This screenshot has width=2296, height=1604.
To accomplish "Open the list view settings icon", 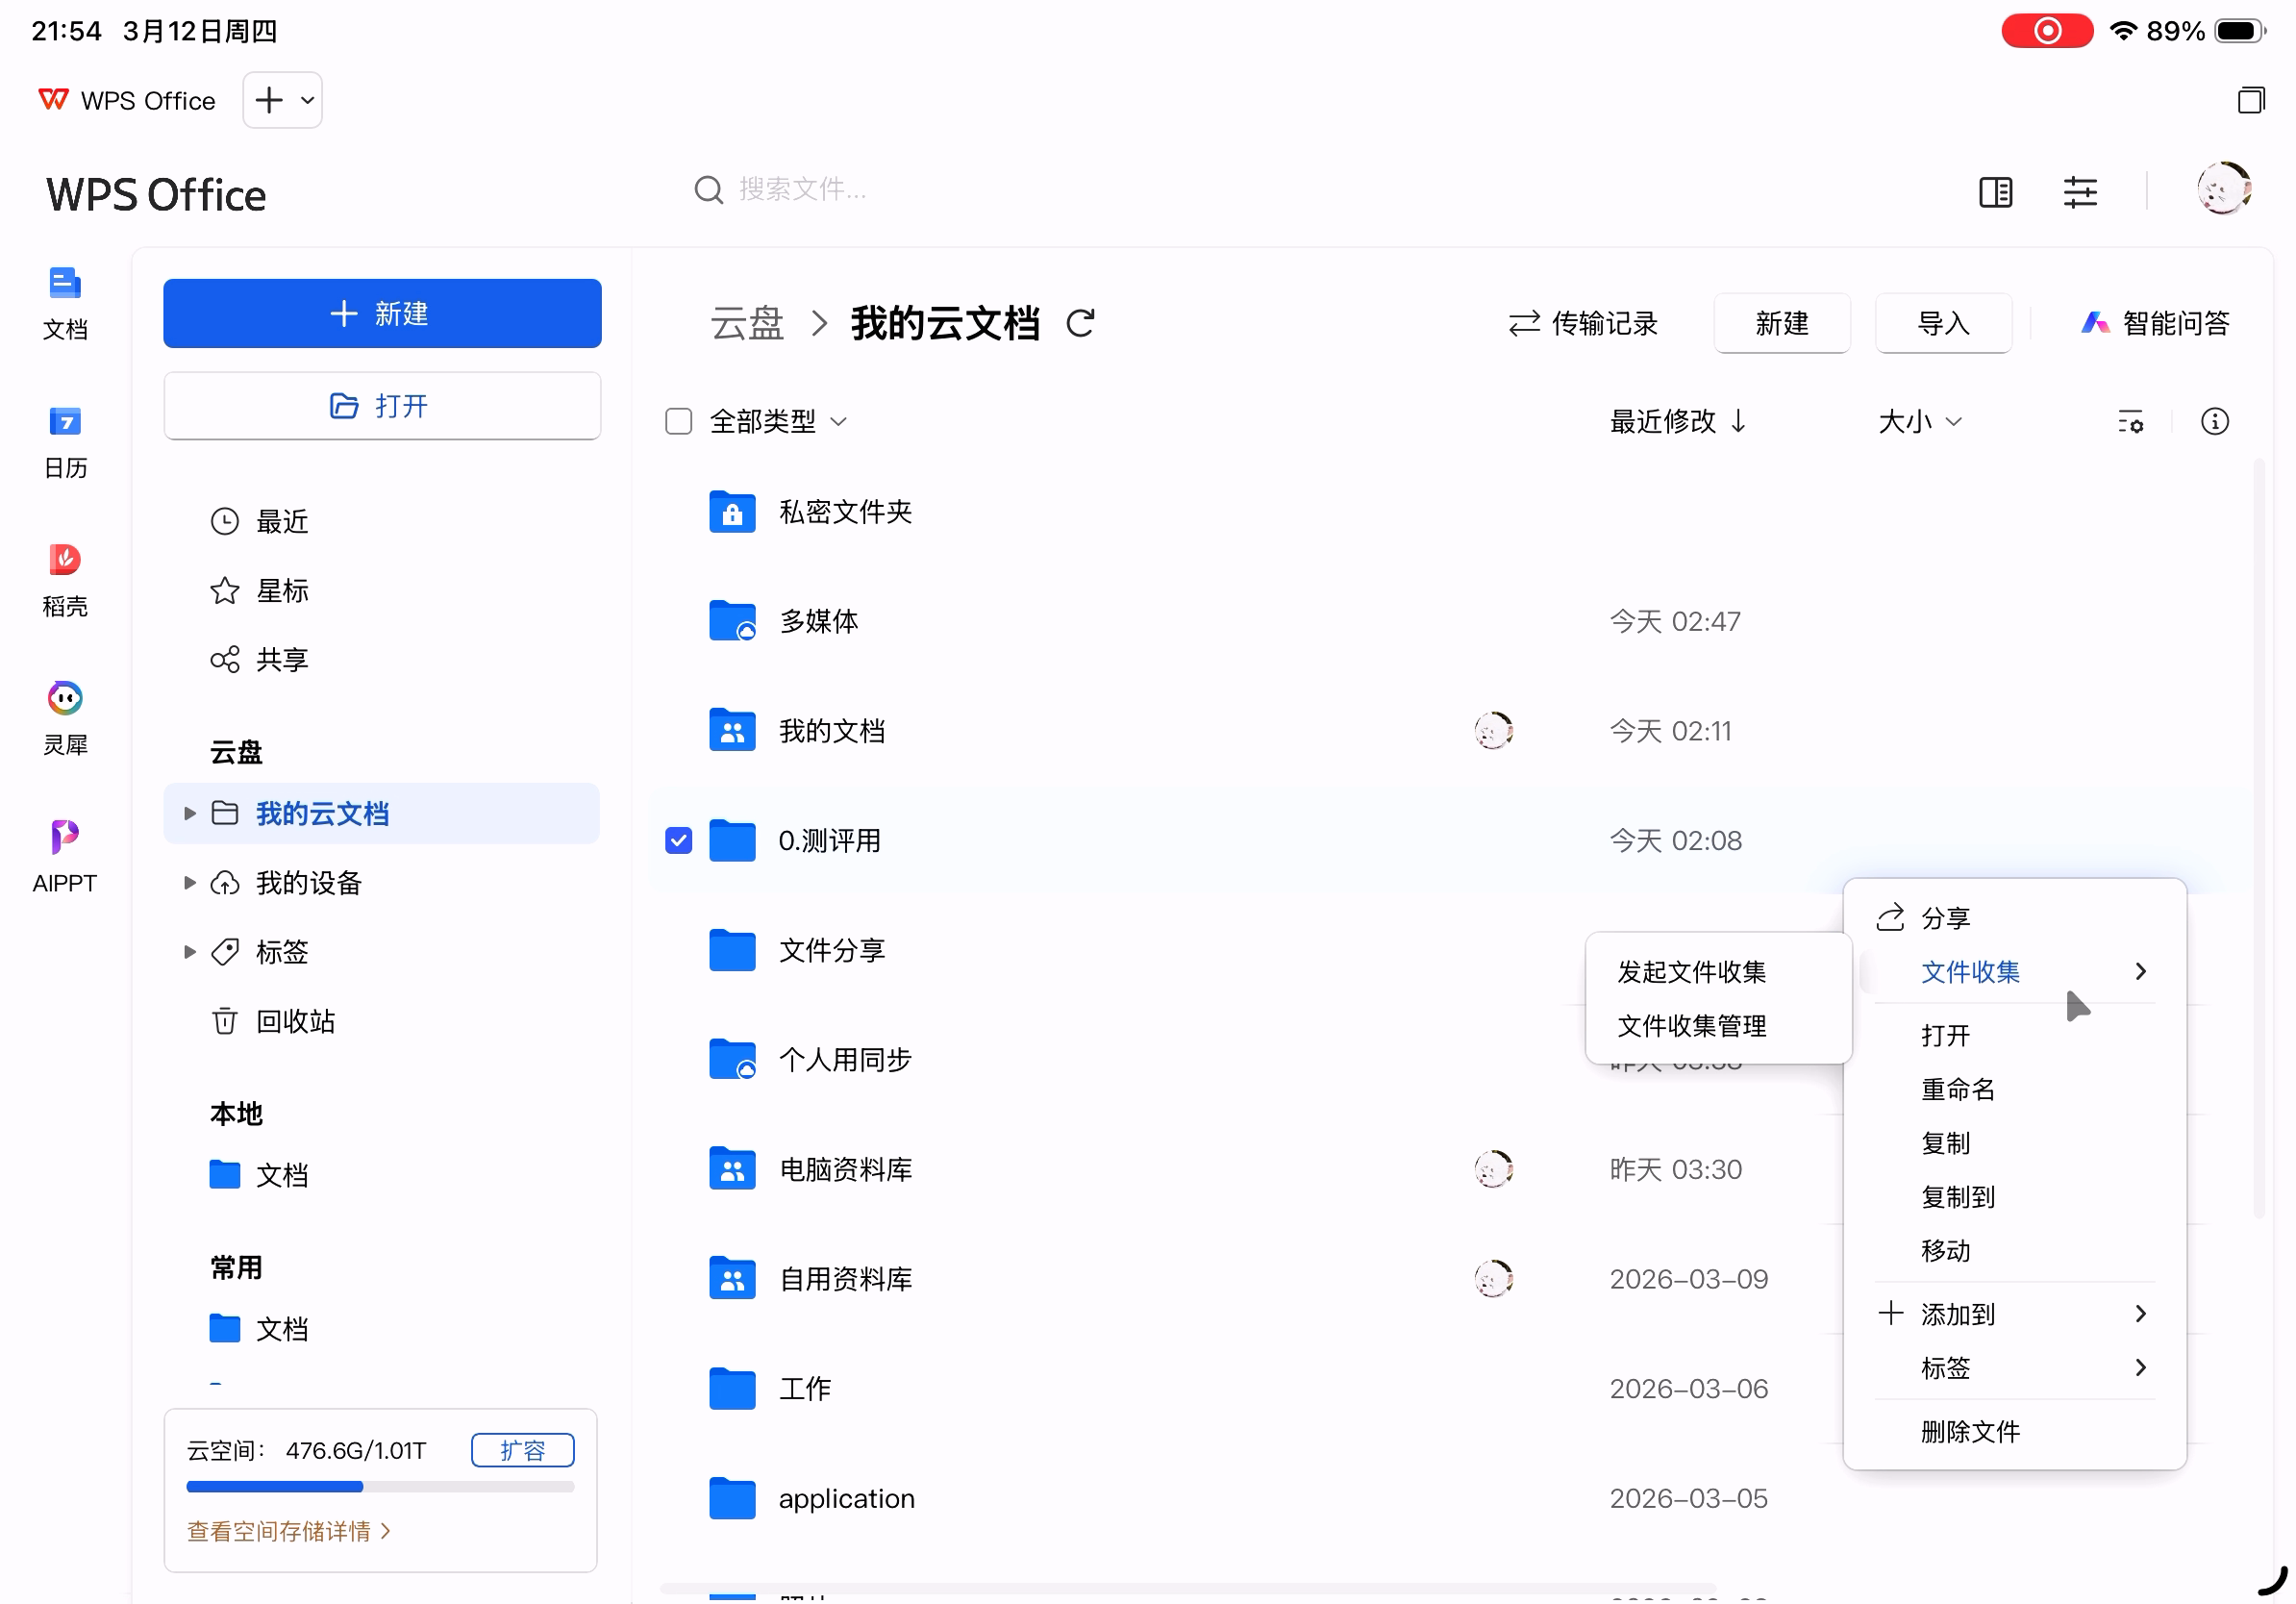I will click(x=2130, y=422).
